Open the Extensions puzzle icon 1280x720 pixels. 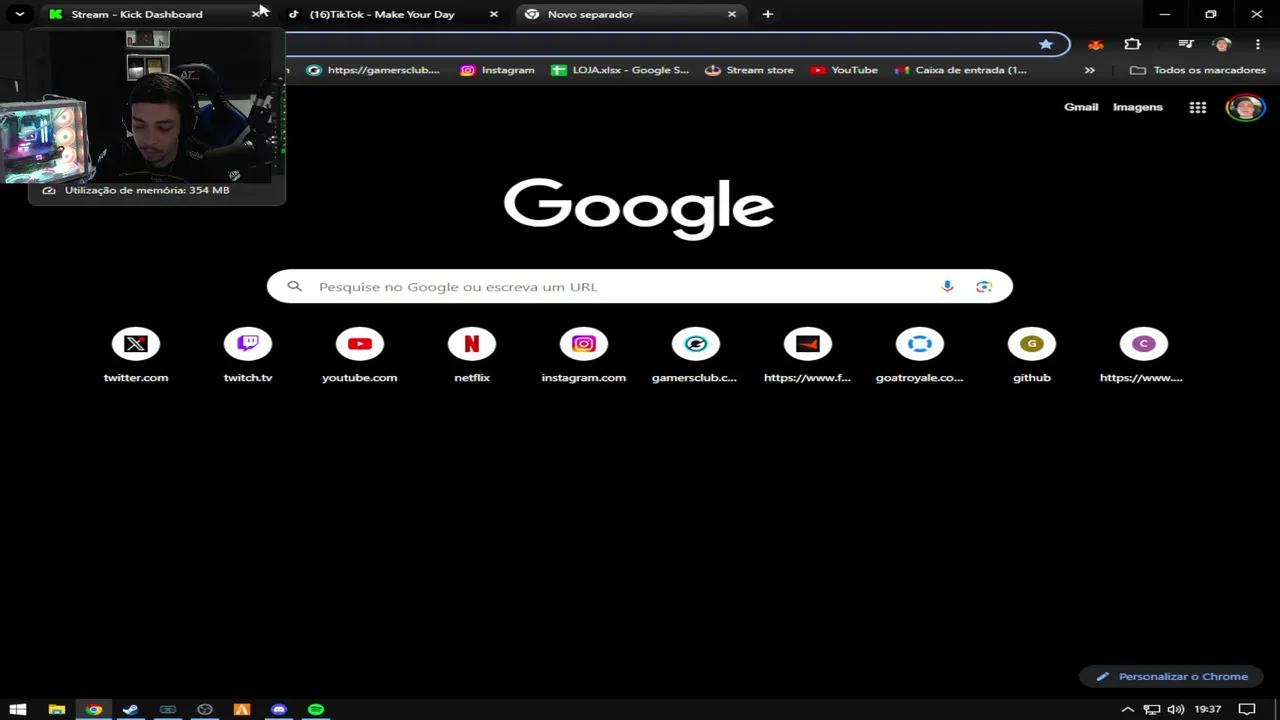(x=1132, y=44)
